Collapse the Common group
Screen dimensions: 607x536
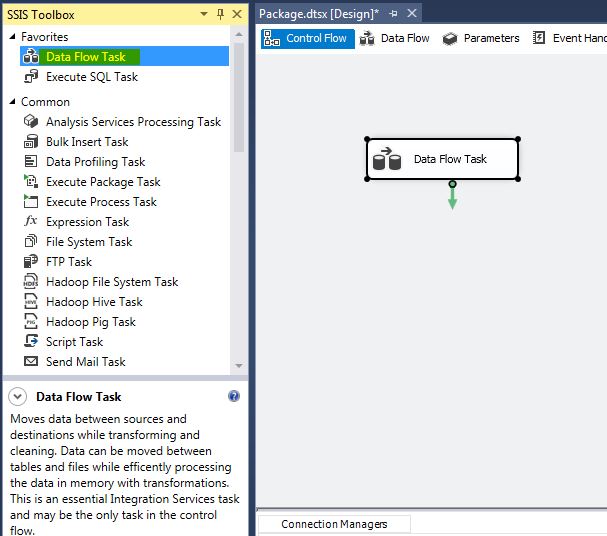[x=12, y=101]
